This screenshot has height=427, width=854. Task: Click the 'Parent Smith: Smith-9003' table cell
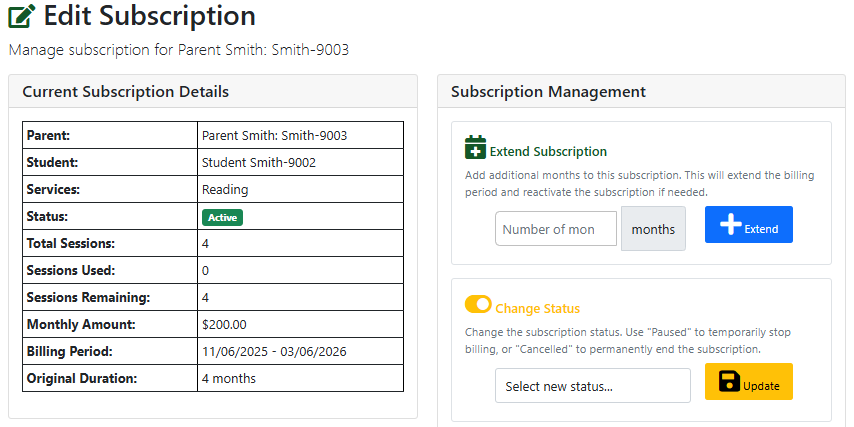(x=274, y=135)
